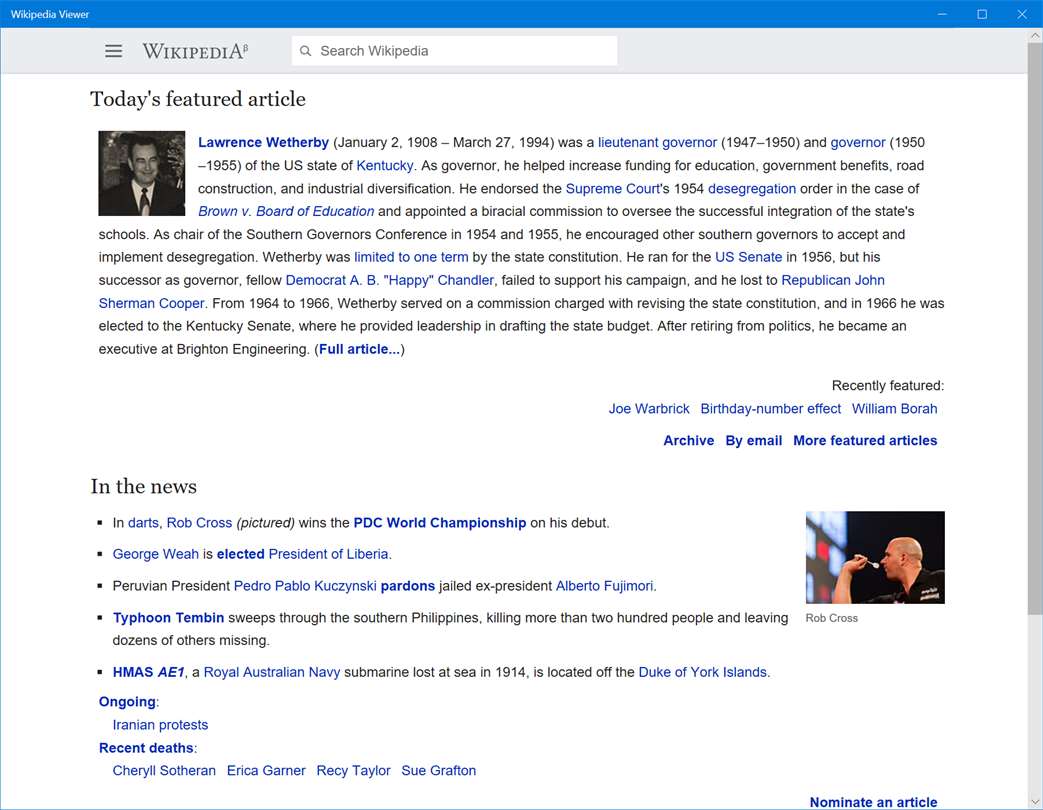The width and height of the screenshot is (1043, 810).
Task: Open PDC World Championship link
Action: tap(440, 523)
